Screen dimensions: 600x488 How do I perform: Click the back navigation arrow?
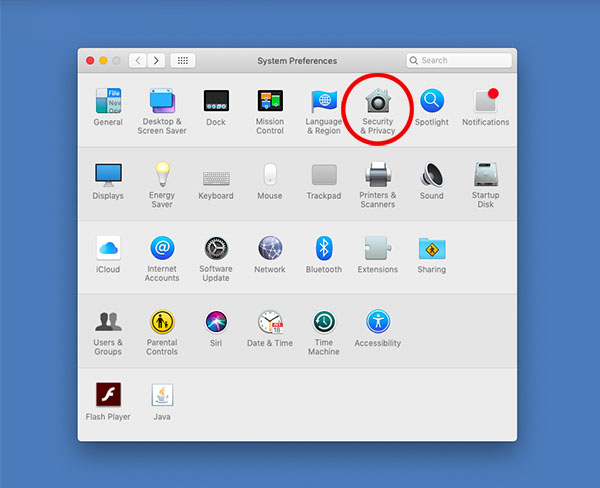[138, 60]
